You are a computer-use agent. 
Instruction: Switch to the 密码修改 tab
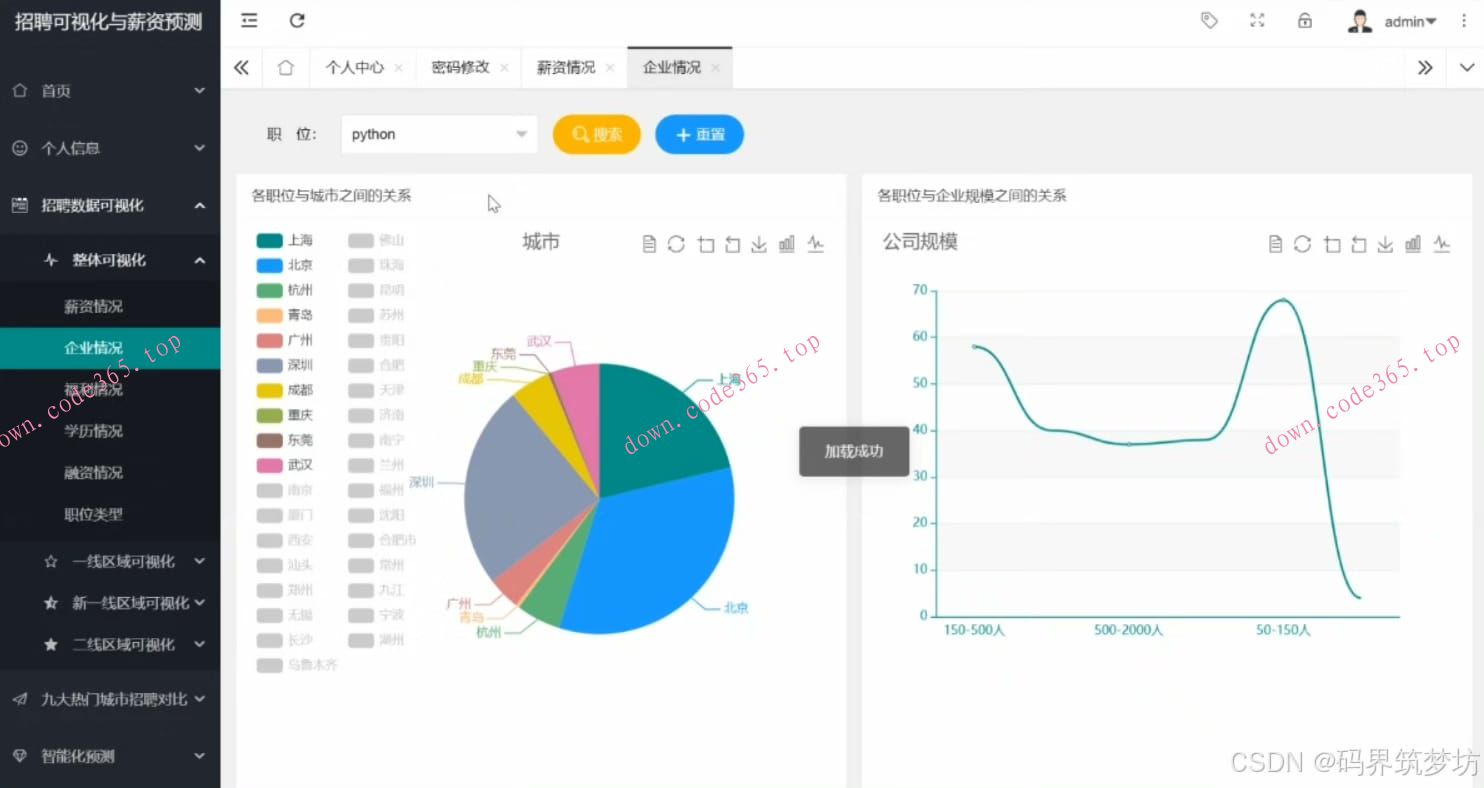pyautogui.click(x=460, y=68)
